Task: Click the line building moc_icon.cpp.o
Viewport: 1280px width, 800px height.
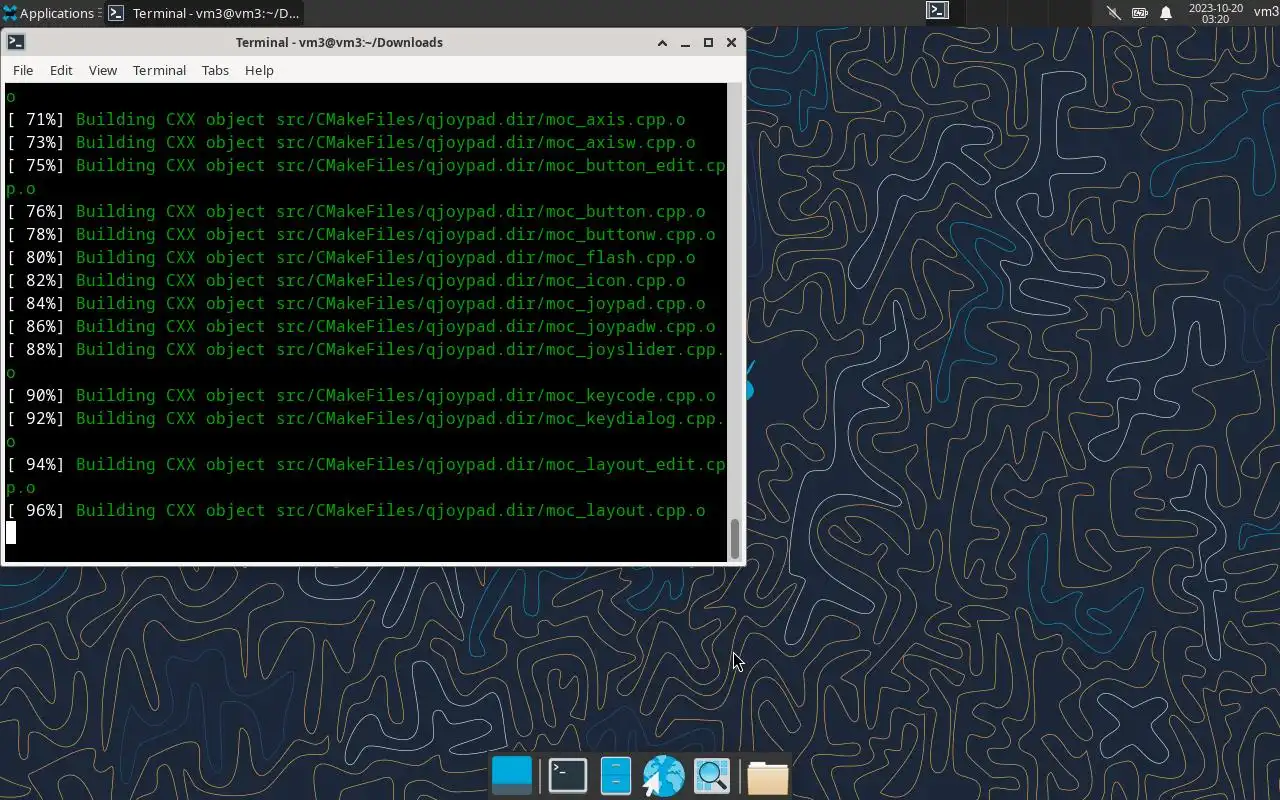Action: (x=346, y=280)
